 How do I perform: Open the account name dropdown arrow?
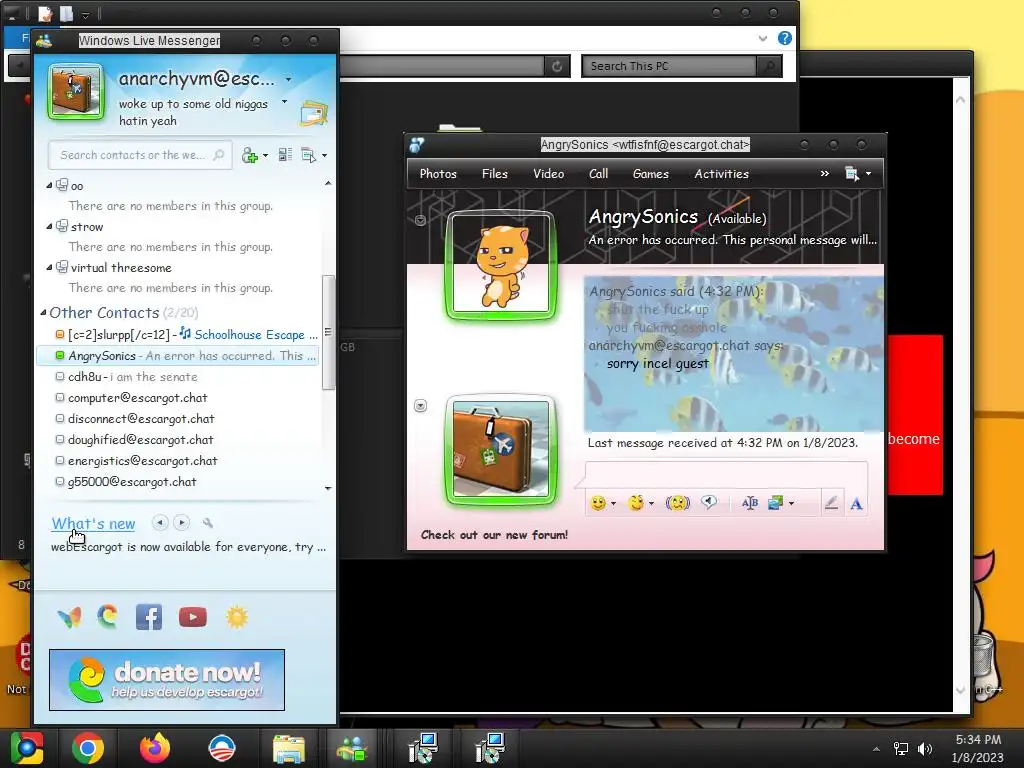pos(289,80)
